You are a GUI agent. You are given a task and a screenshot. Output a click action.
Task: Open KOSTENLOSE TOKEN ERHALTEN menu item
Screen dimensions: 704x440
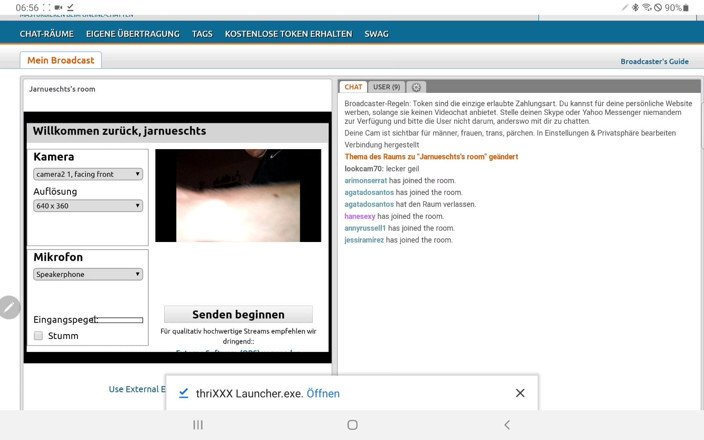click(289, 34)
